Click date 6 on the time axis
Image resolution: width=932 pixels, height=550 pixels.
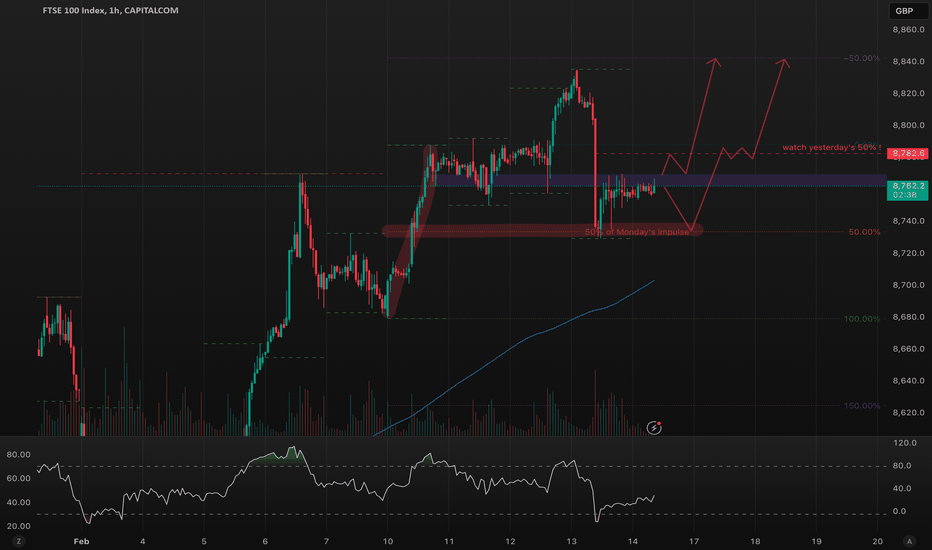click(x=265, y=541)
